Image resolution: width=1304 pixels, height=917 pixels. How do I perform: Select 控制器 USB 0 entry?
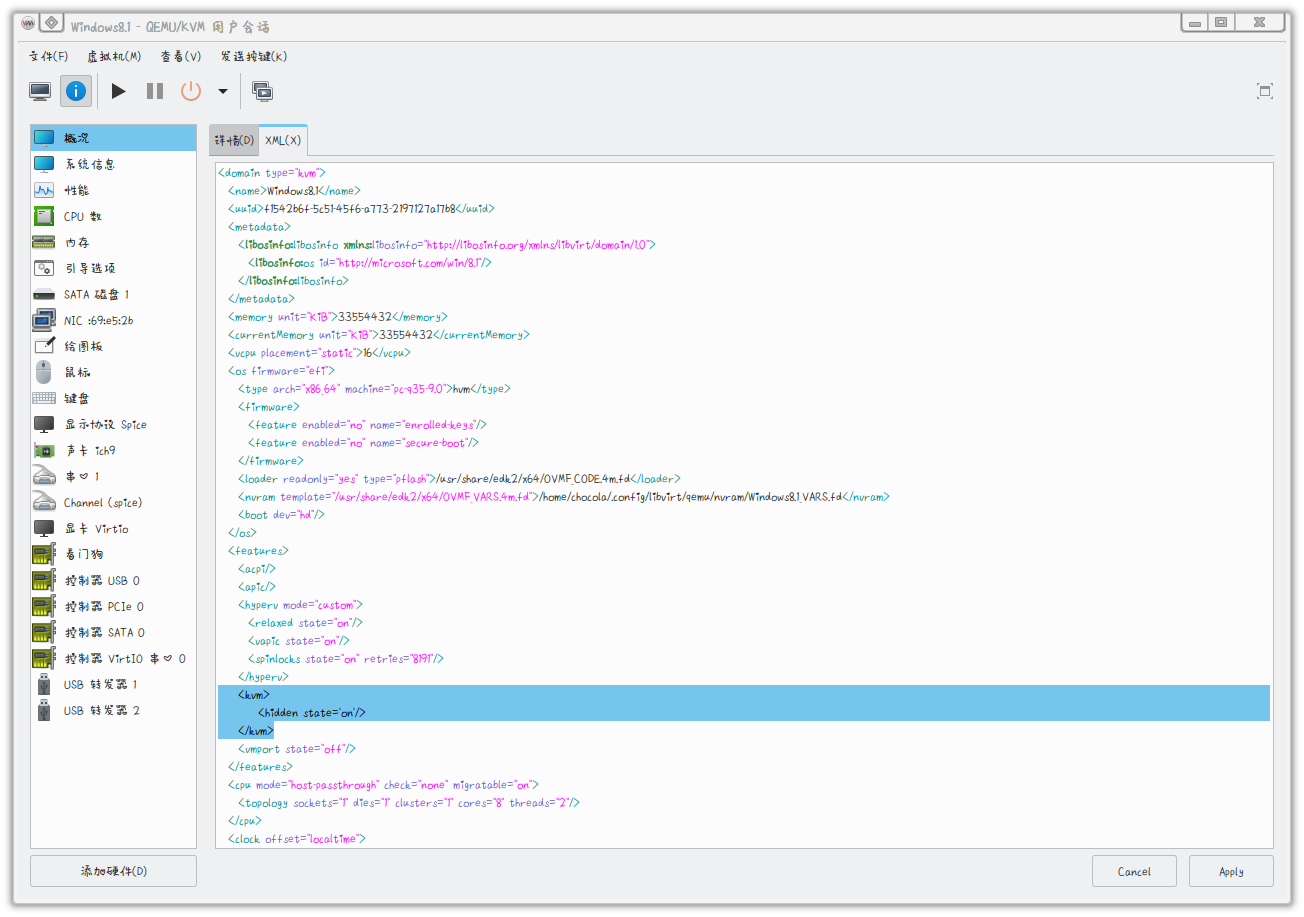click(113, 580)
